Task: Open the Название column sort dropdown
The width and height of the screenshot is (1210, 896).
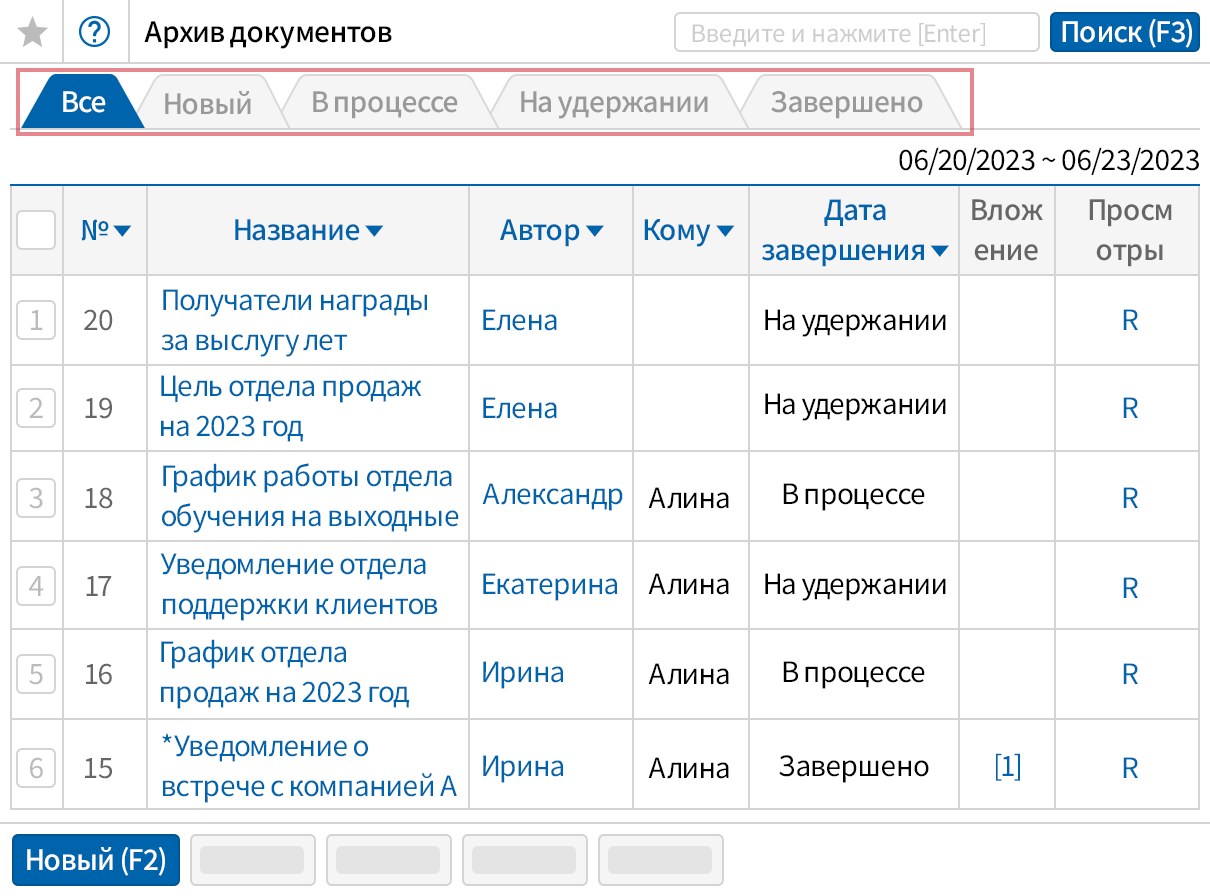Action: (x=372, y=230)
